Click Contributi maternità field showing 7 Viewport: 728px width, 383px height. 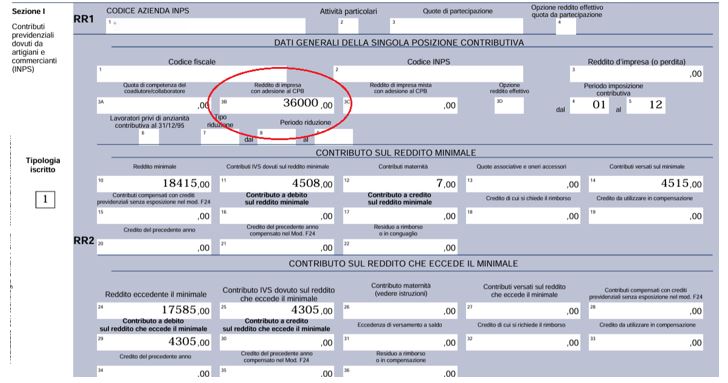pos(400,184)
